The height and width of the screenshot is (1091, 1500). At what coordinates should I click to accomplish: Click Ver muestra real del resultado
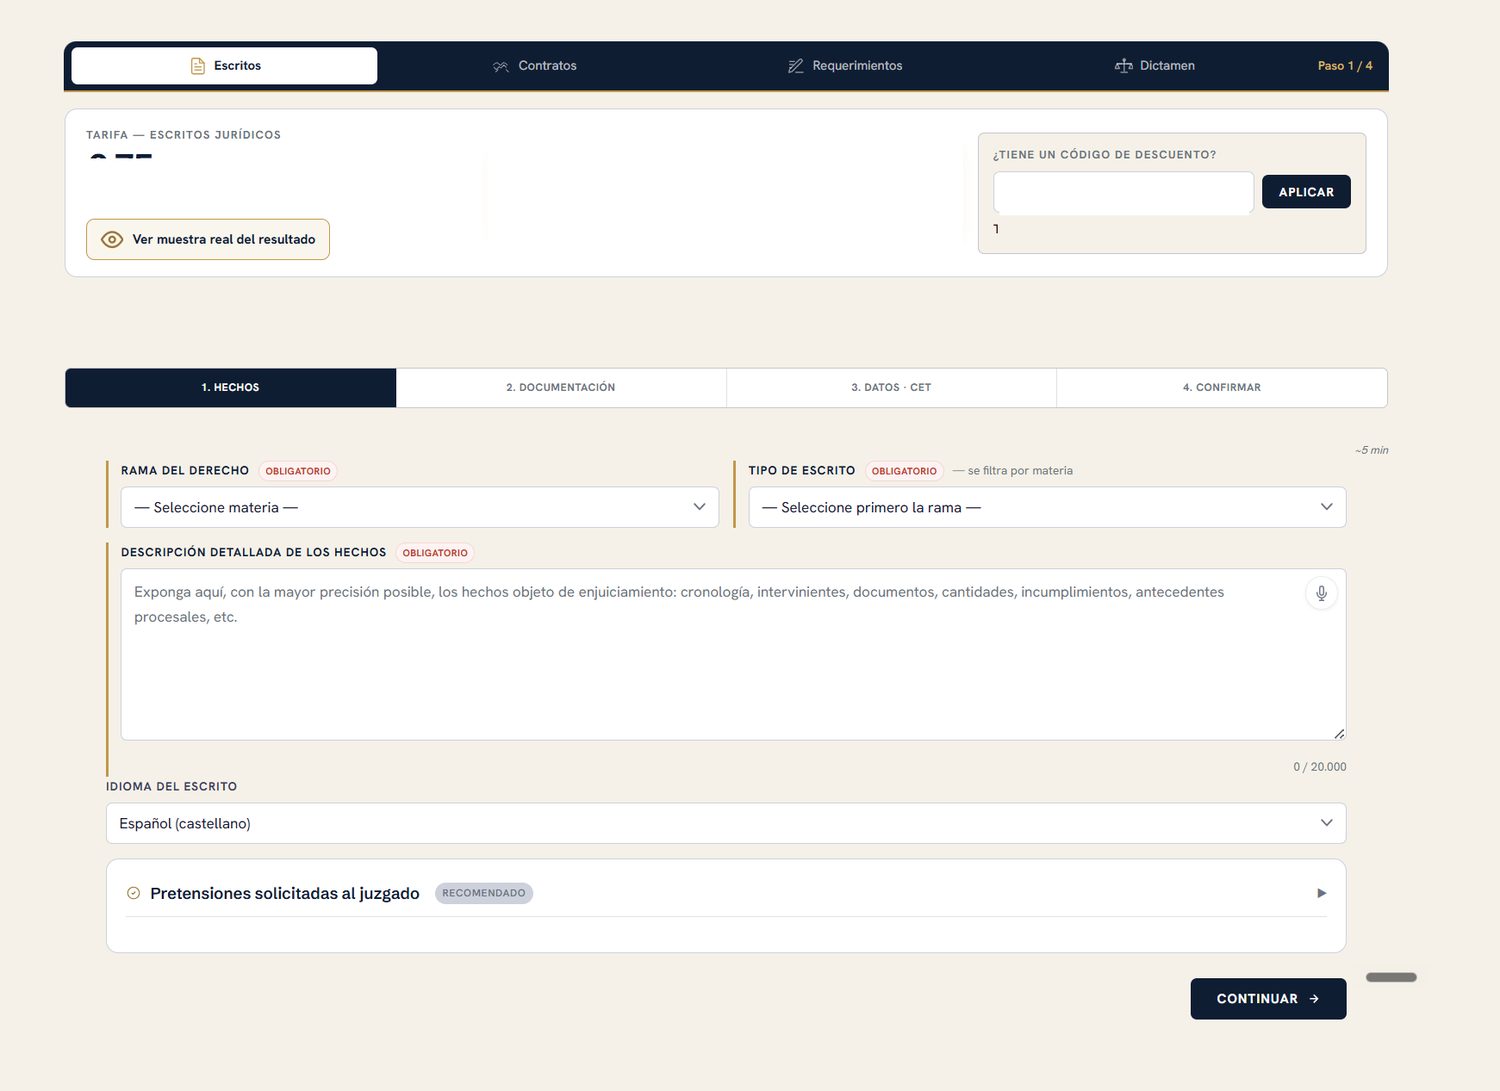click(x=208, y=240)
